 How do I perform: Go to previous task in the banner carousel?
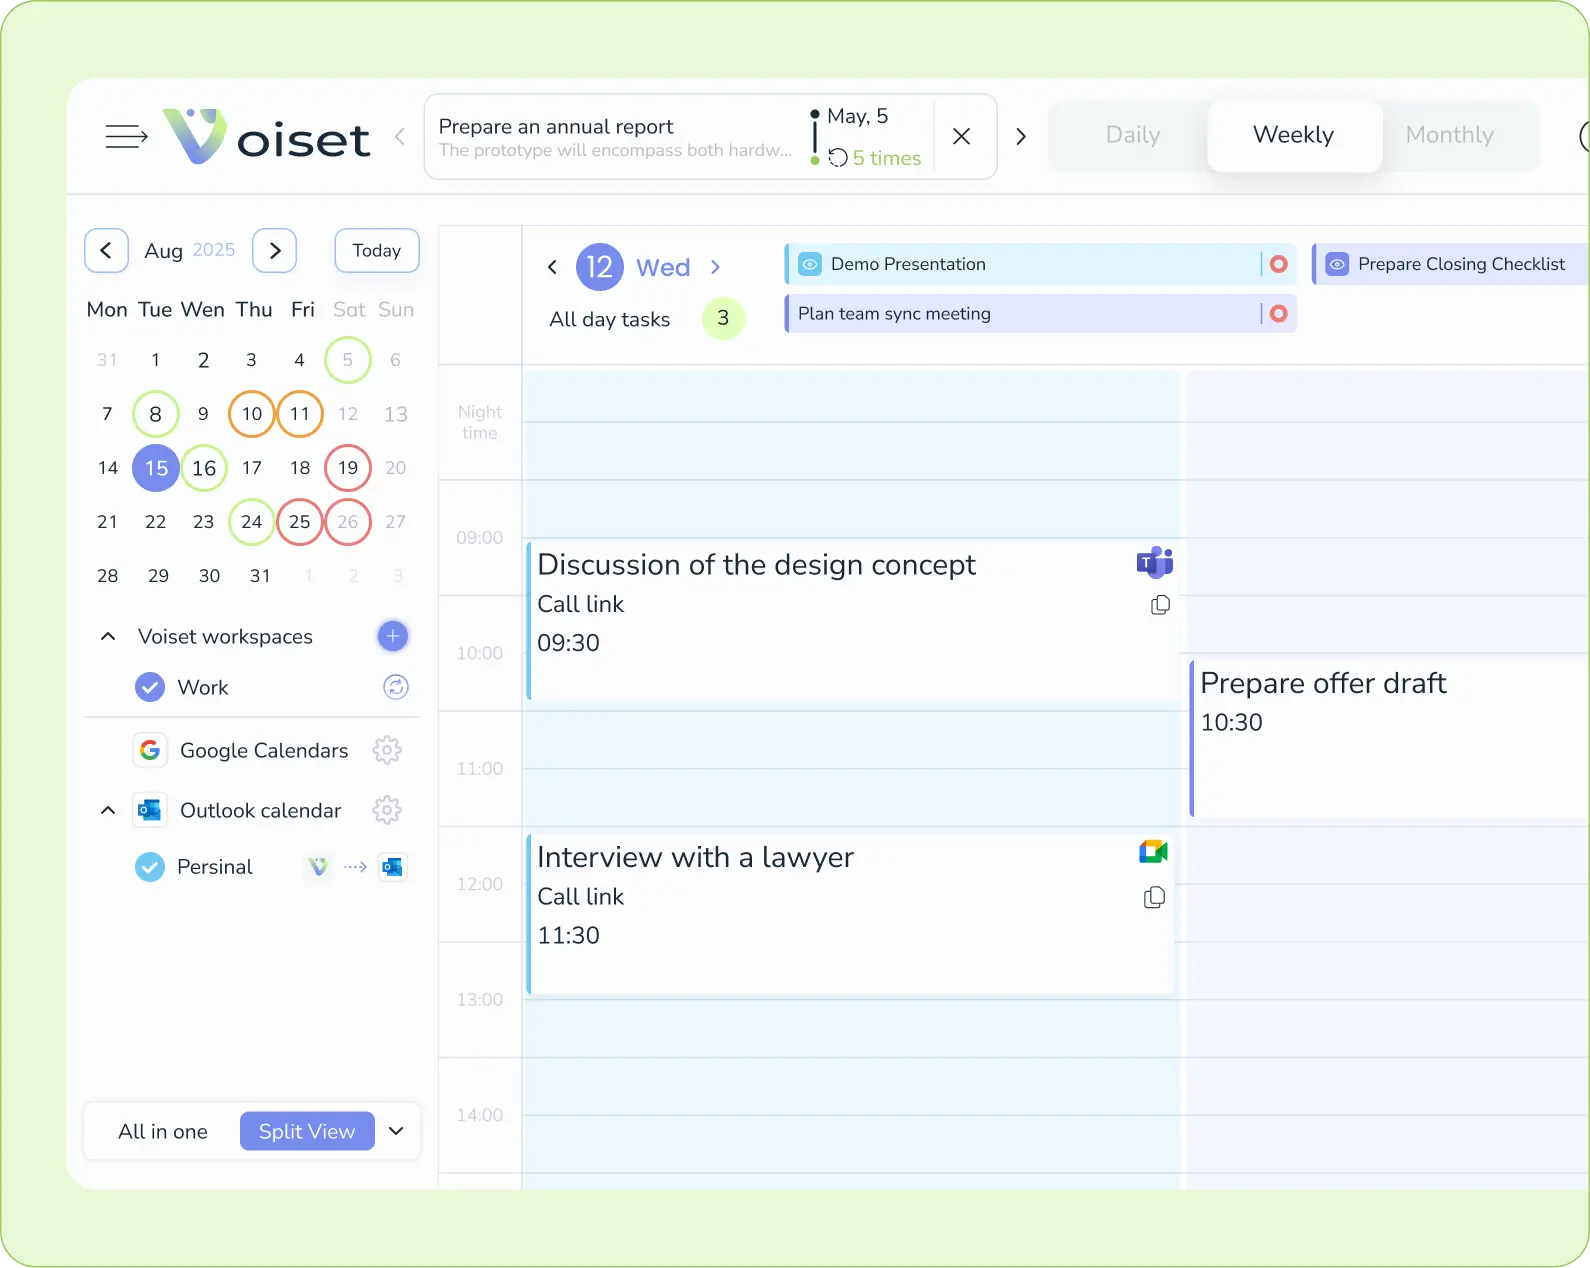click(x=400, y=136)
